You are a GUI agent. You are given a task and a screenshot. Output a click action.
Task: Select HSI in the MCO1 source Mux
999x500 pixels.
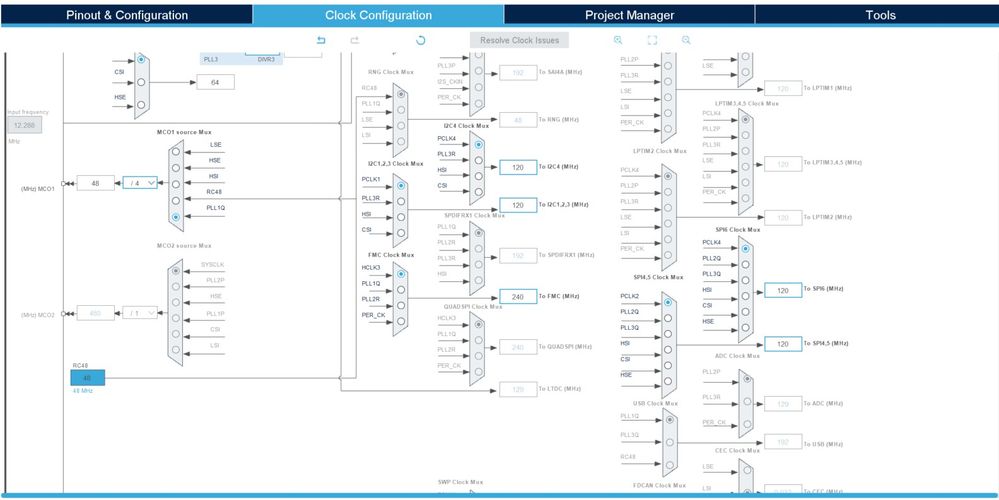click(176, 184)
